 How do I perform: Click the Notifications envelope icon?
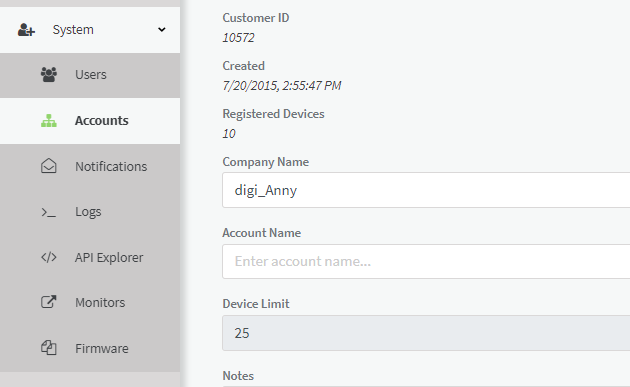point(49,166)
